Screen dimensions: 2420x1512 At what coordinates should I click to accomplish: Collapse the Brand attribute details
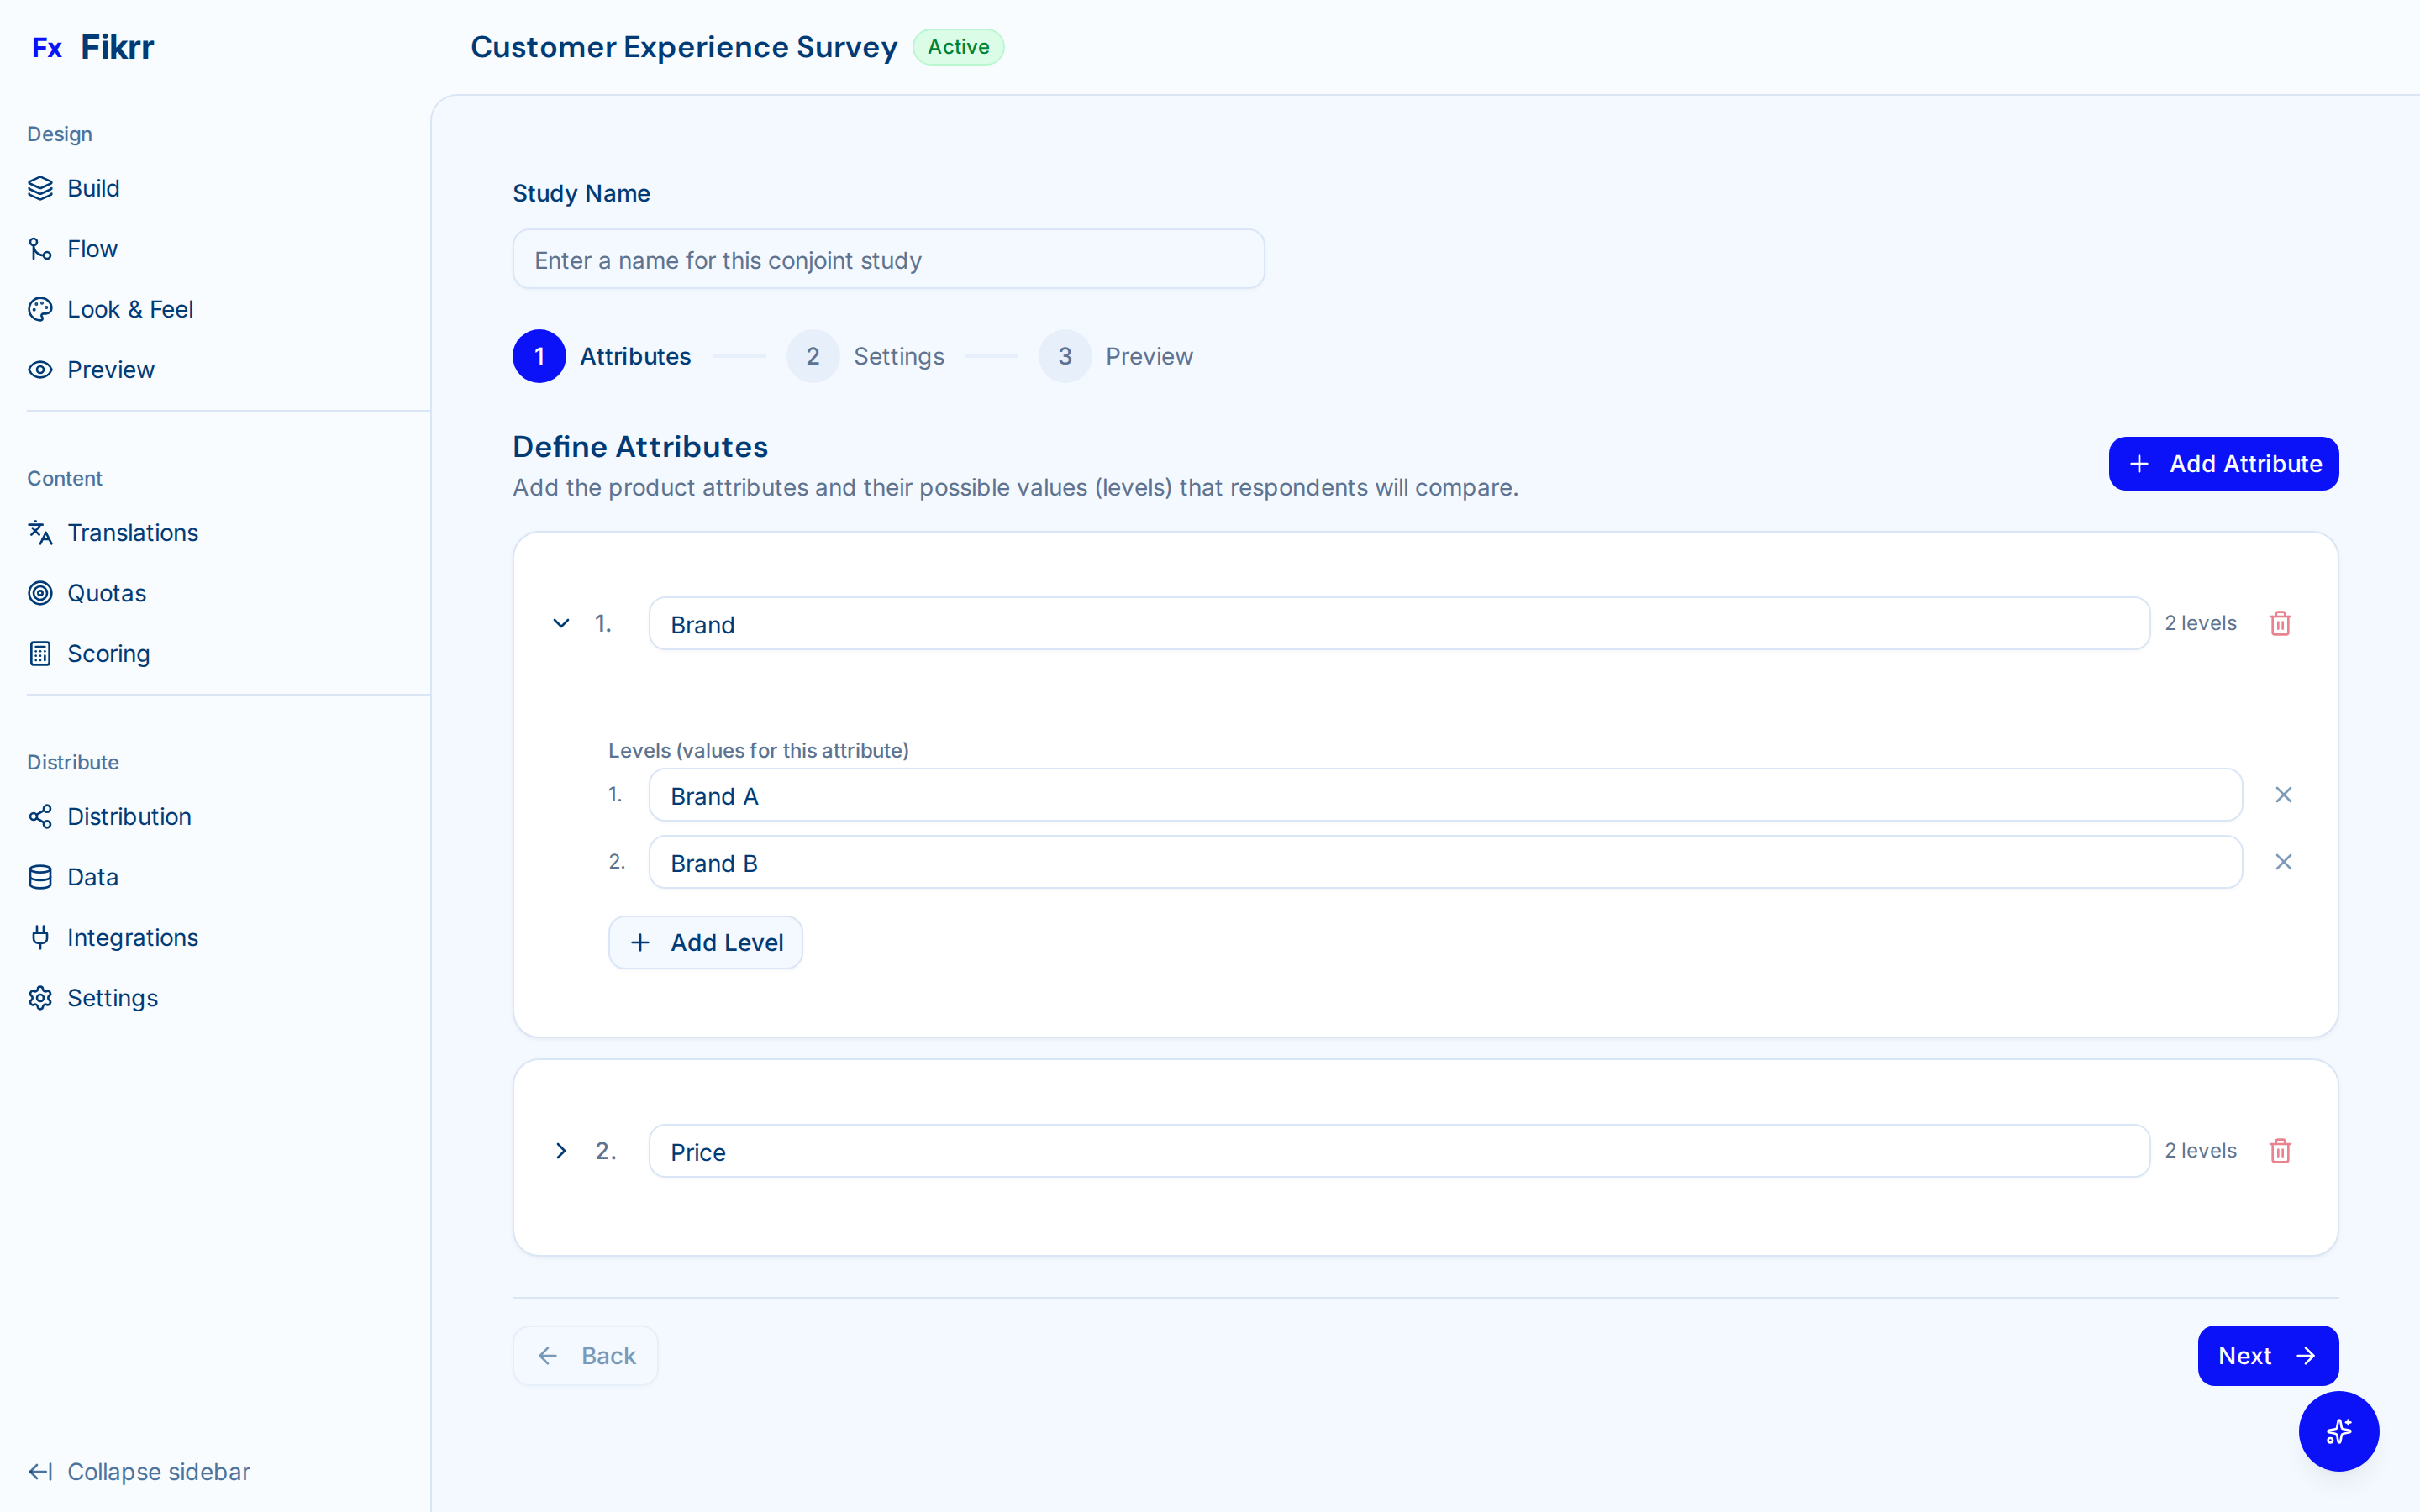[560, 622]
